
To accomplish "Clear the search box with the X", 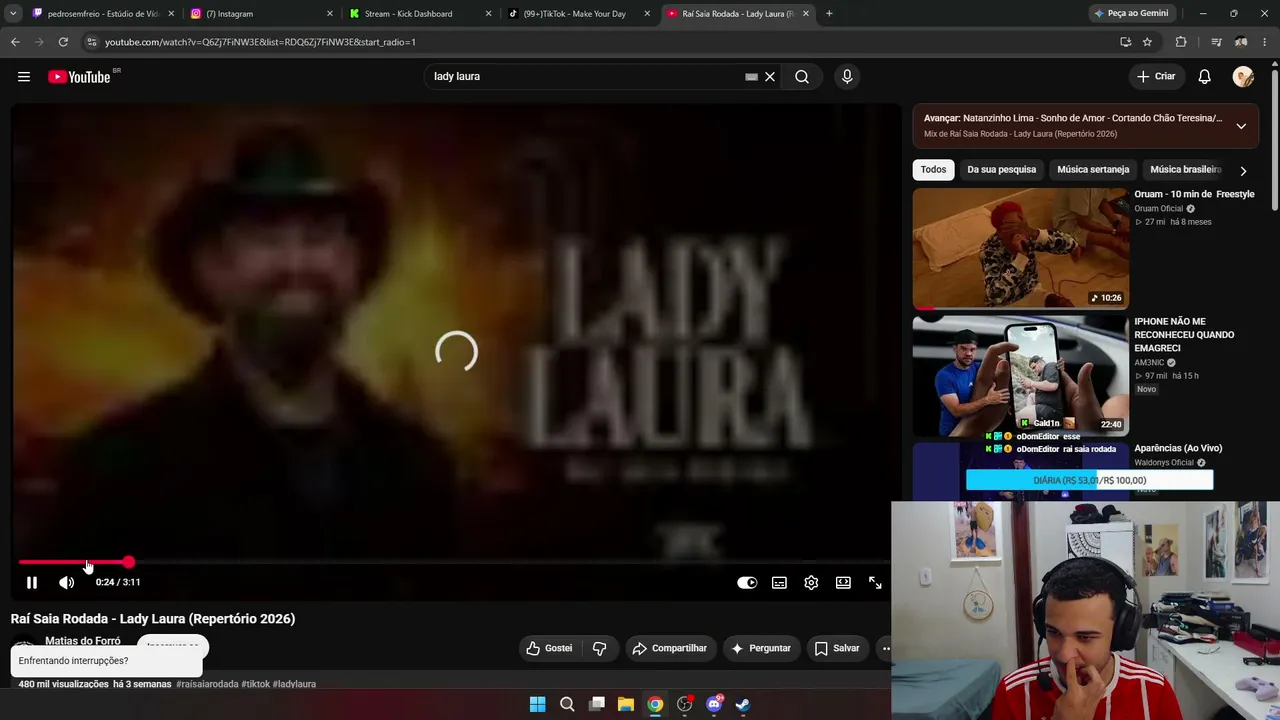I will click(770, 77).
